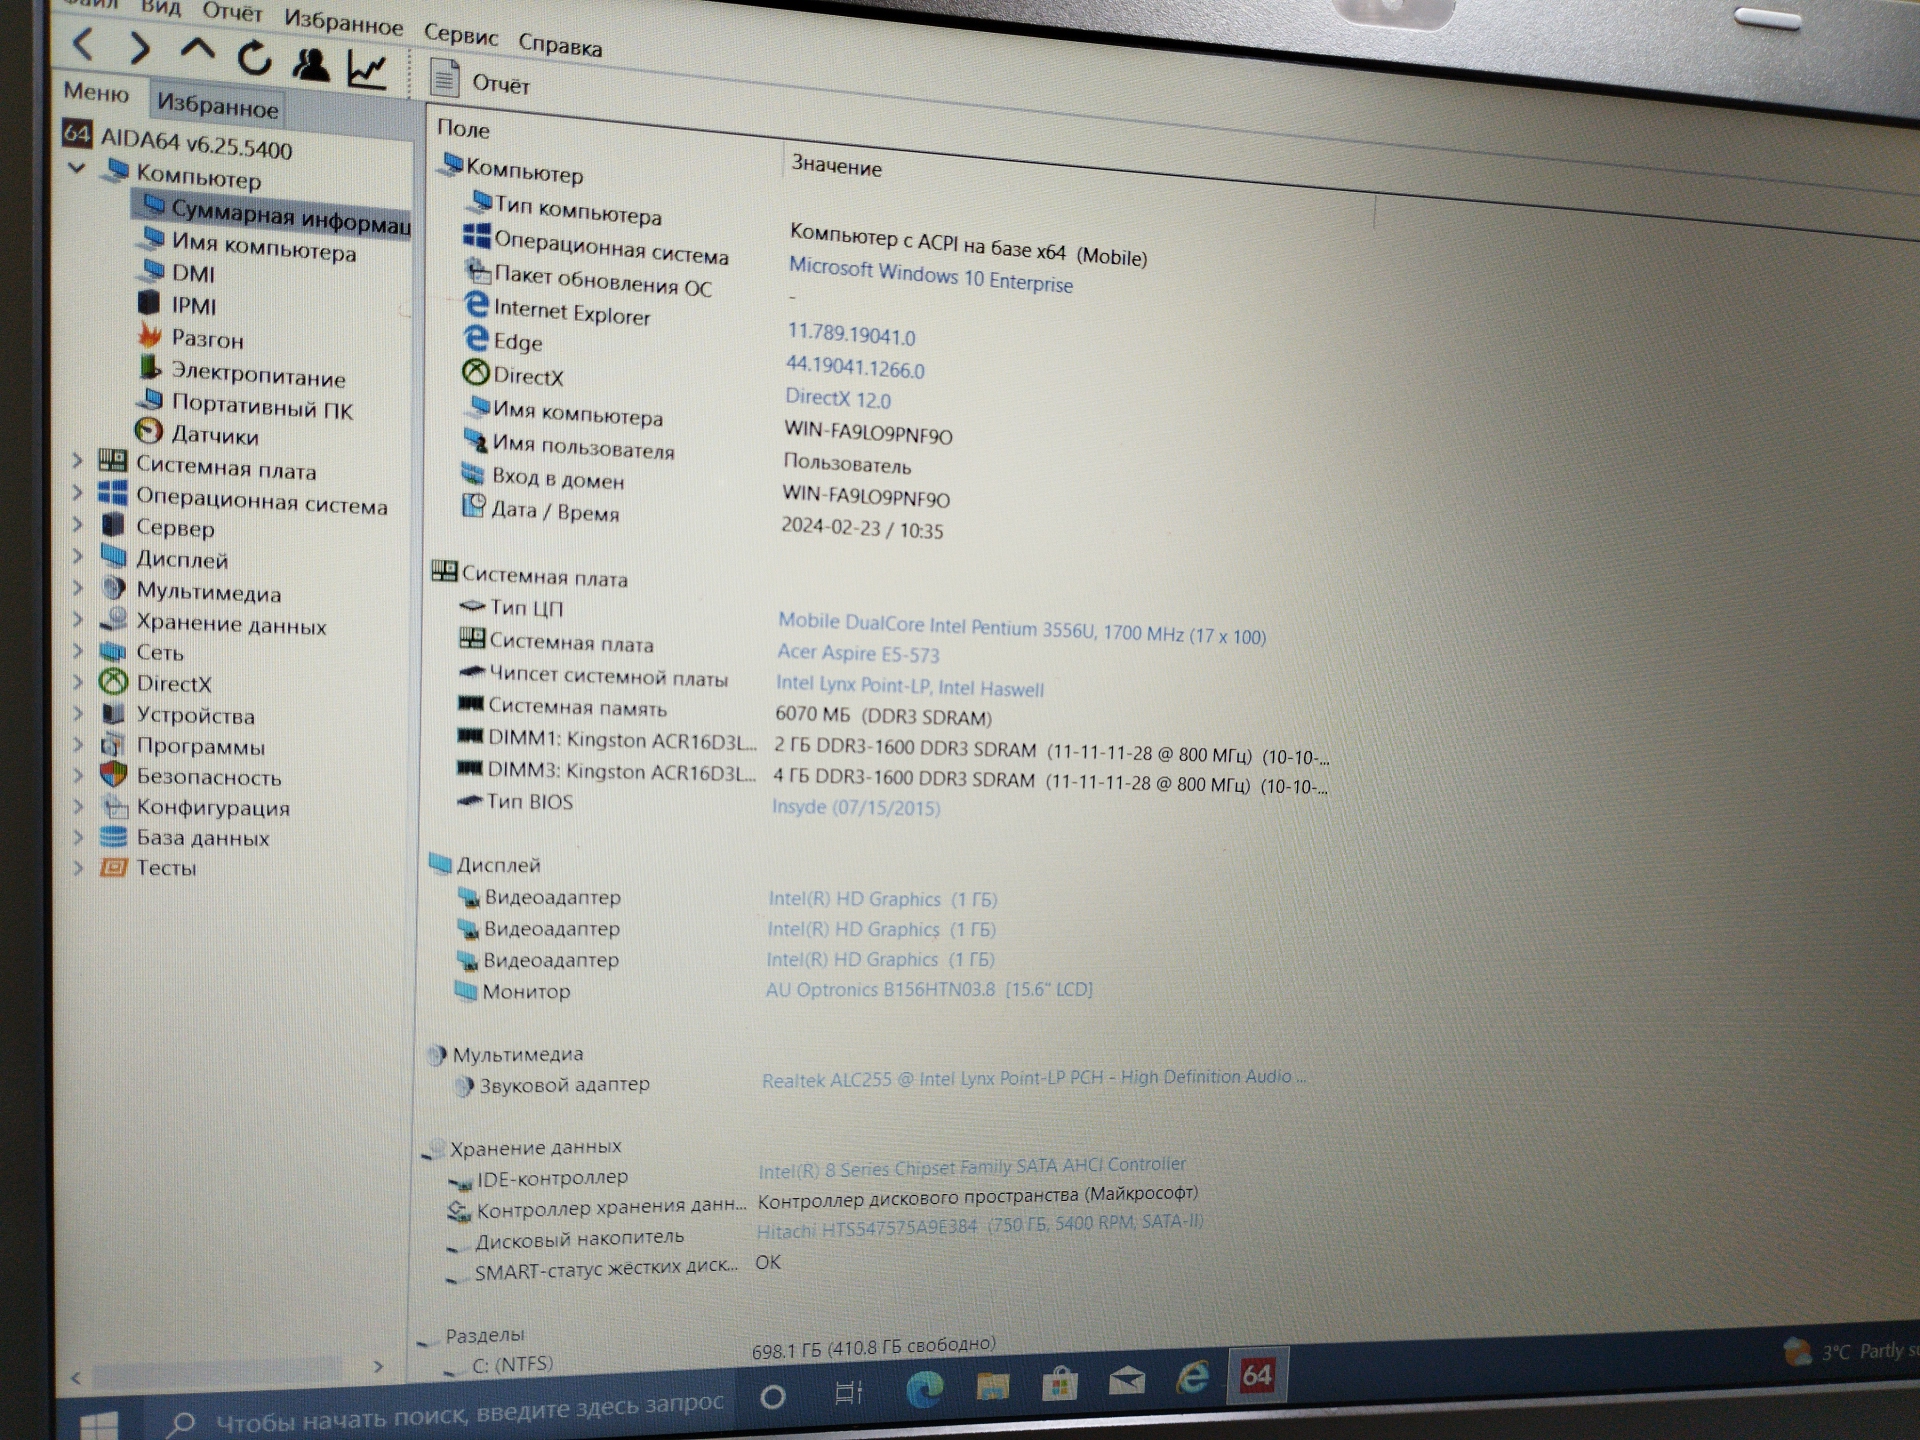The width and height of the screenshot is (1920, 1440).
Task: Launch Microsoft Edge from the taskbar
Action: (925, 1388)
